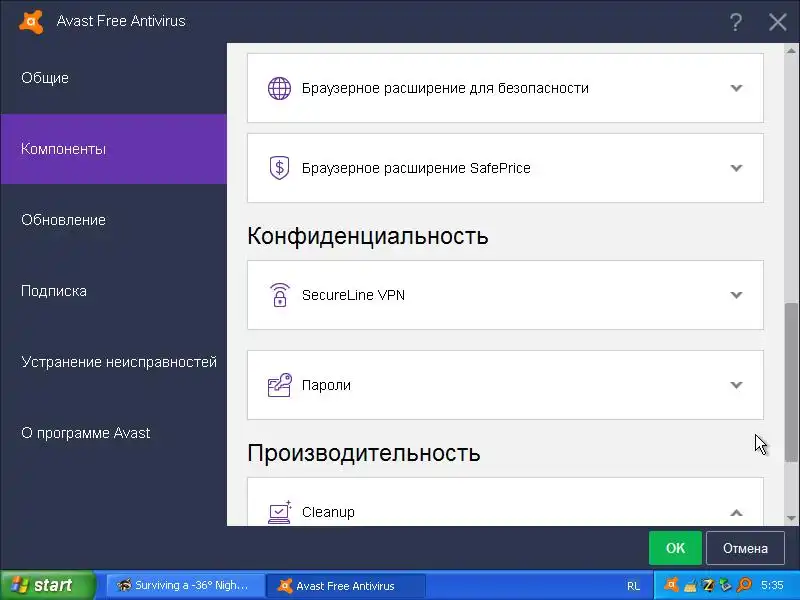Screen dimensions: 800x600
Task: Click the Avast logo in title bar
Action: pos(31,22)
